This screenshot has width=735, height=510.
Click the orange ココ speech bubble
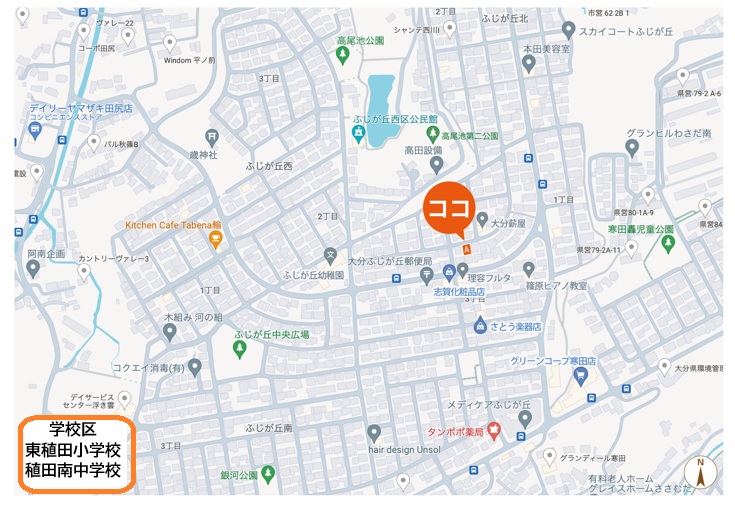[x=449, y=210]
